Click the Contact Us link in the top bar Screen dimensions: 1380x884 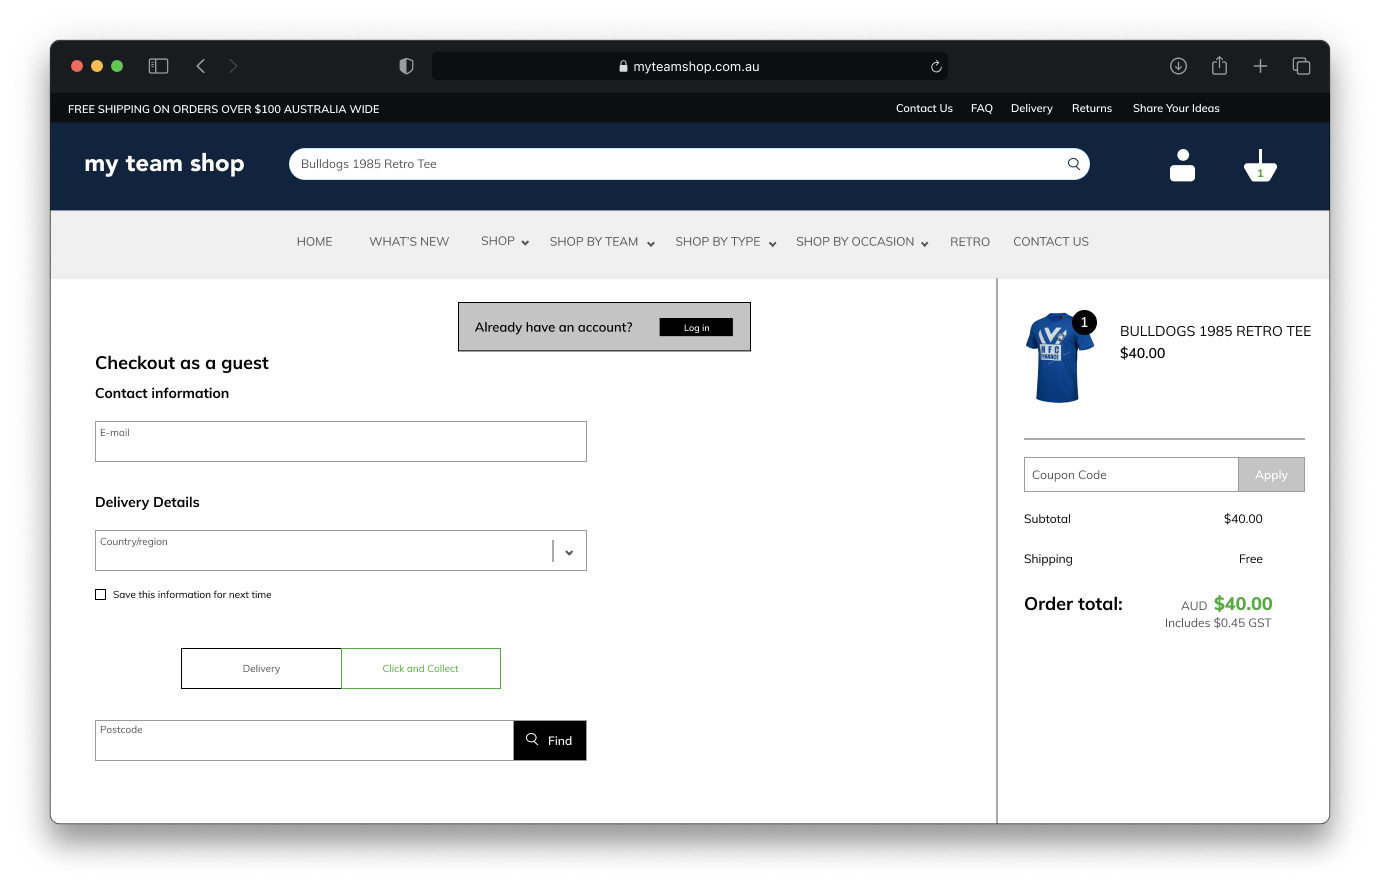(924, 108)
